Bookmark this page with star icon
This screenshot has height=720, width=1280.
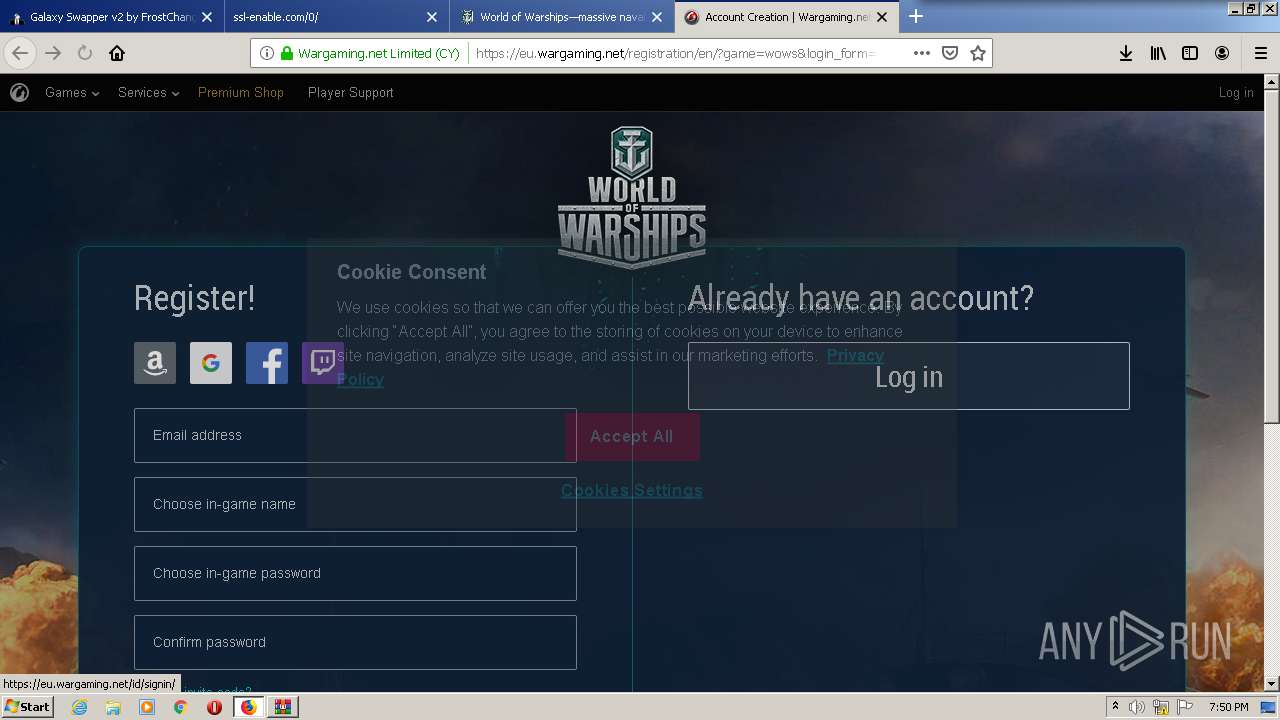(x=978, y=53)
